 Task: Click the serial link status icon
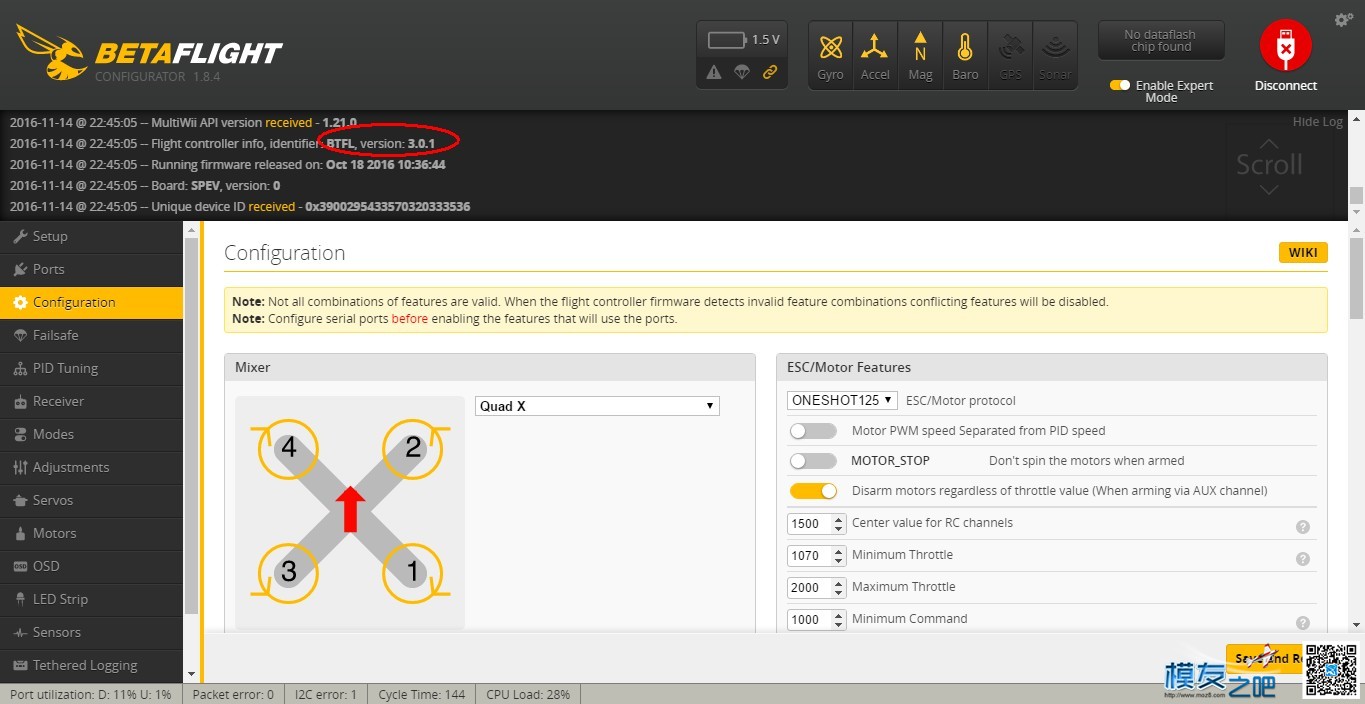pyautogui.click(x=770, y=72)
